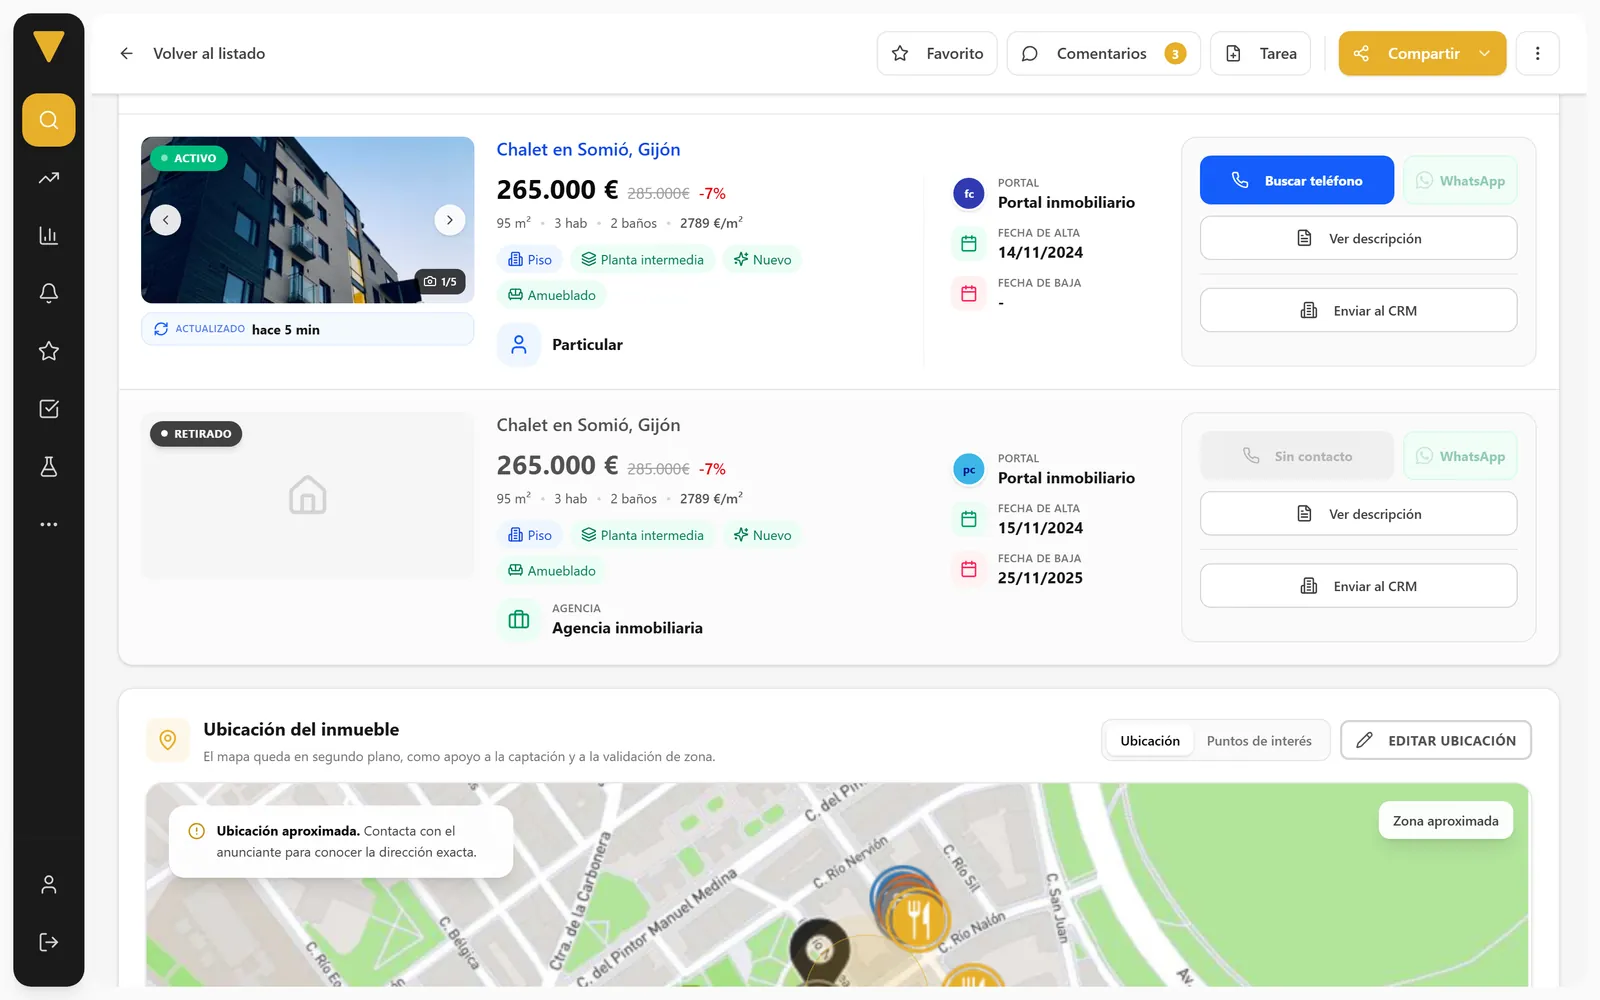Click the 1/5 photo counter badge
This screenshot has width=1600, height=1000.
(440, 282)
